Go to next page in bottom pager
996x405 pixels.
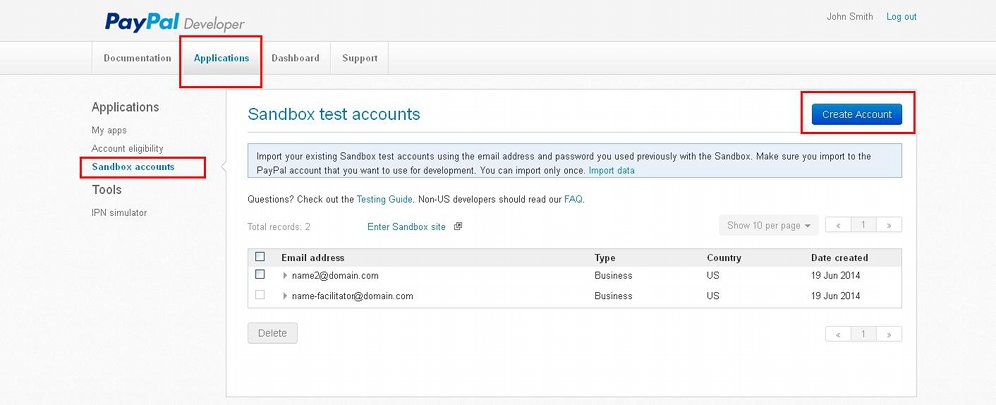click(x=889, y=334)
